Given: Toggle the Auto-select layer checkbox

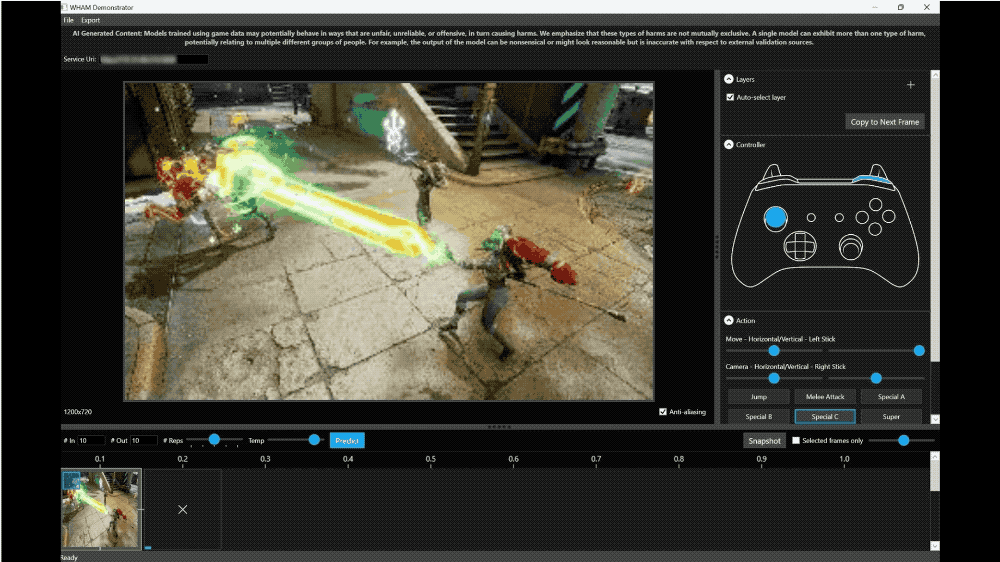Looking at the screenshot, I should (731, 97).
